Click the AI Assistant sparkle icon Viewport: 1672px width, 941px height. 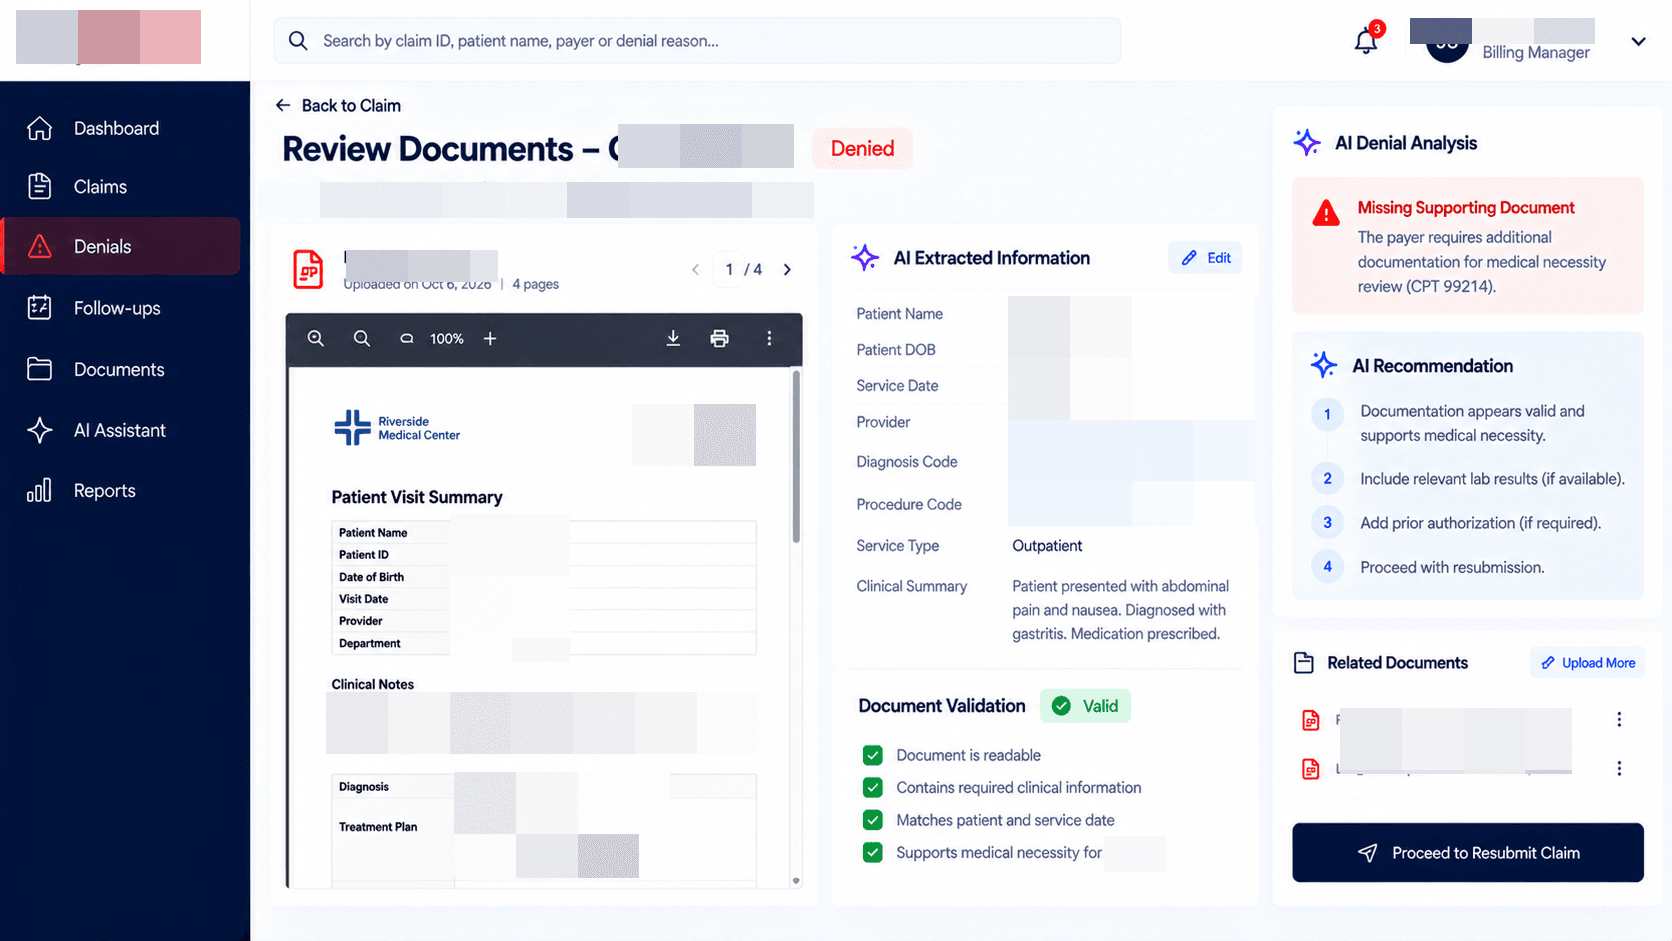(40, 430)
